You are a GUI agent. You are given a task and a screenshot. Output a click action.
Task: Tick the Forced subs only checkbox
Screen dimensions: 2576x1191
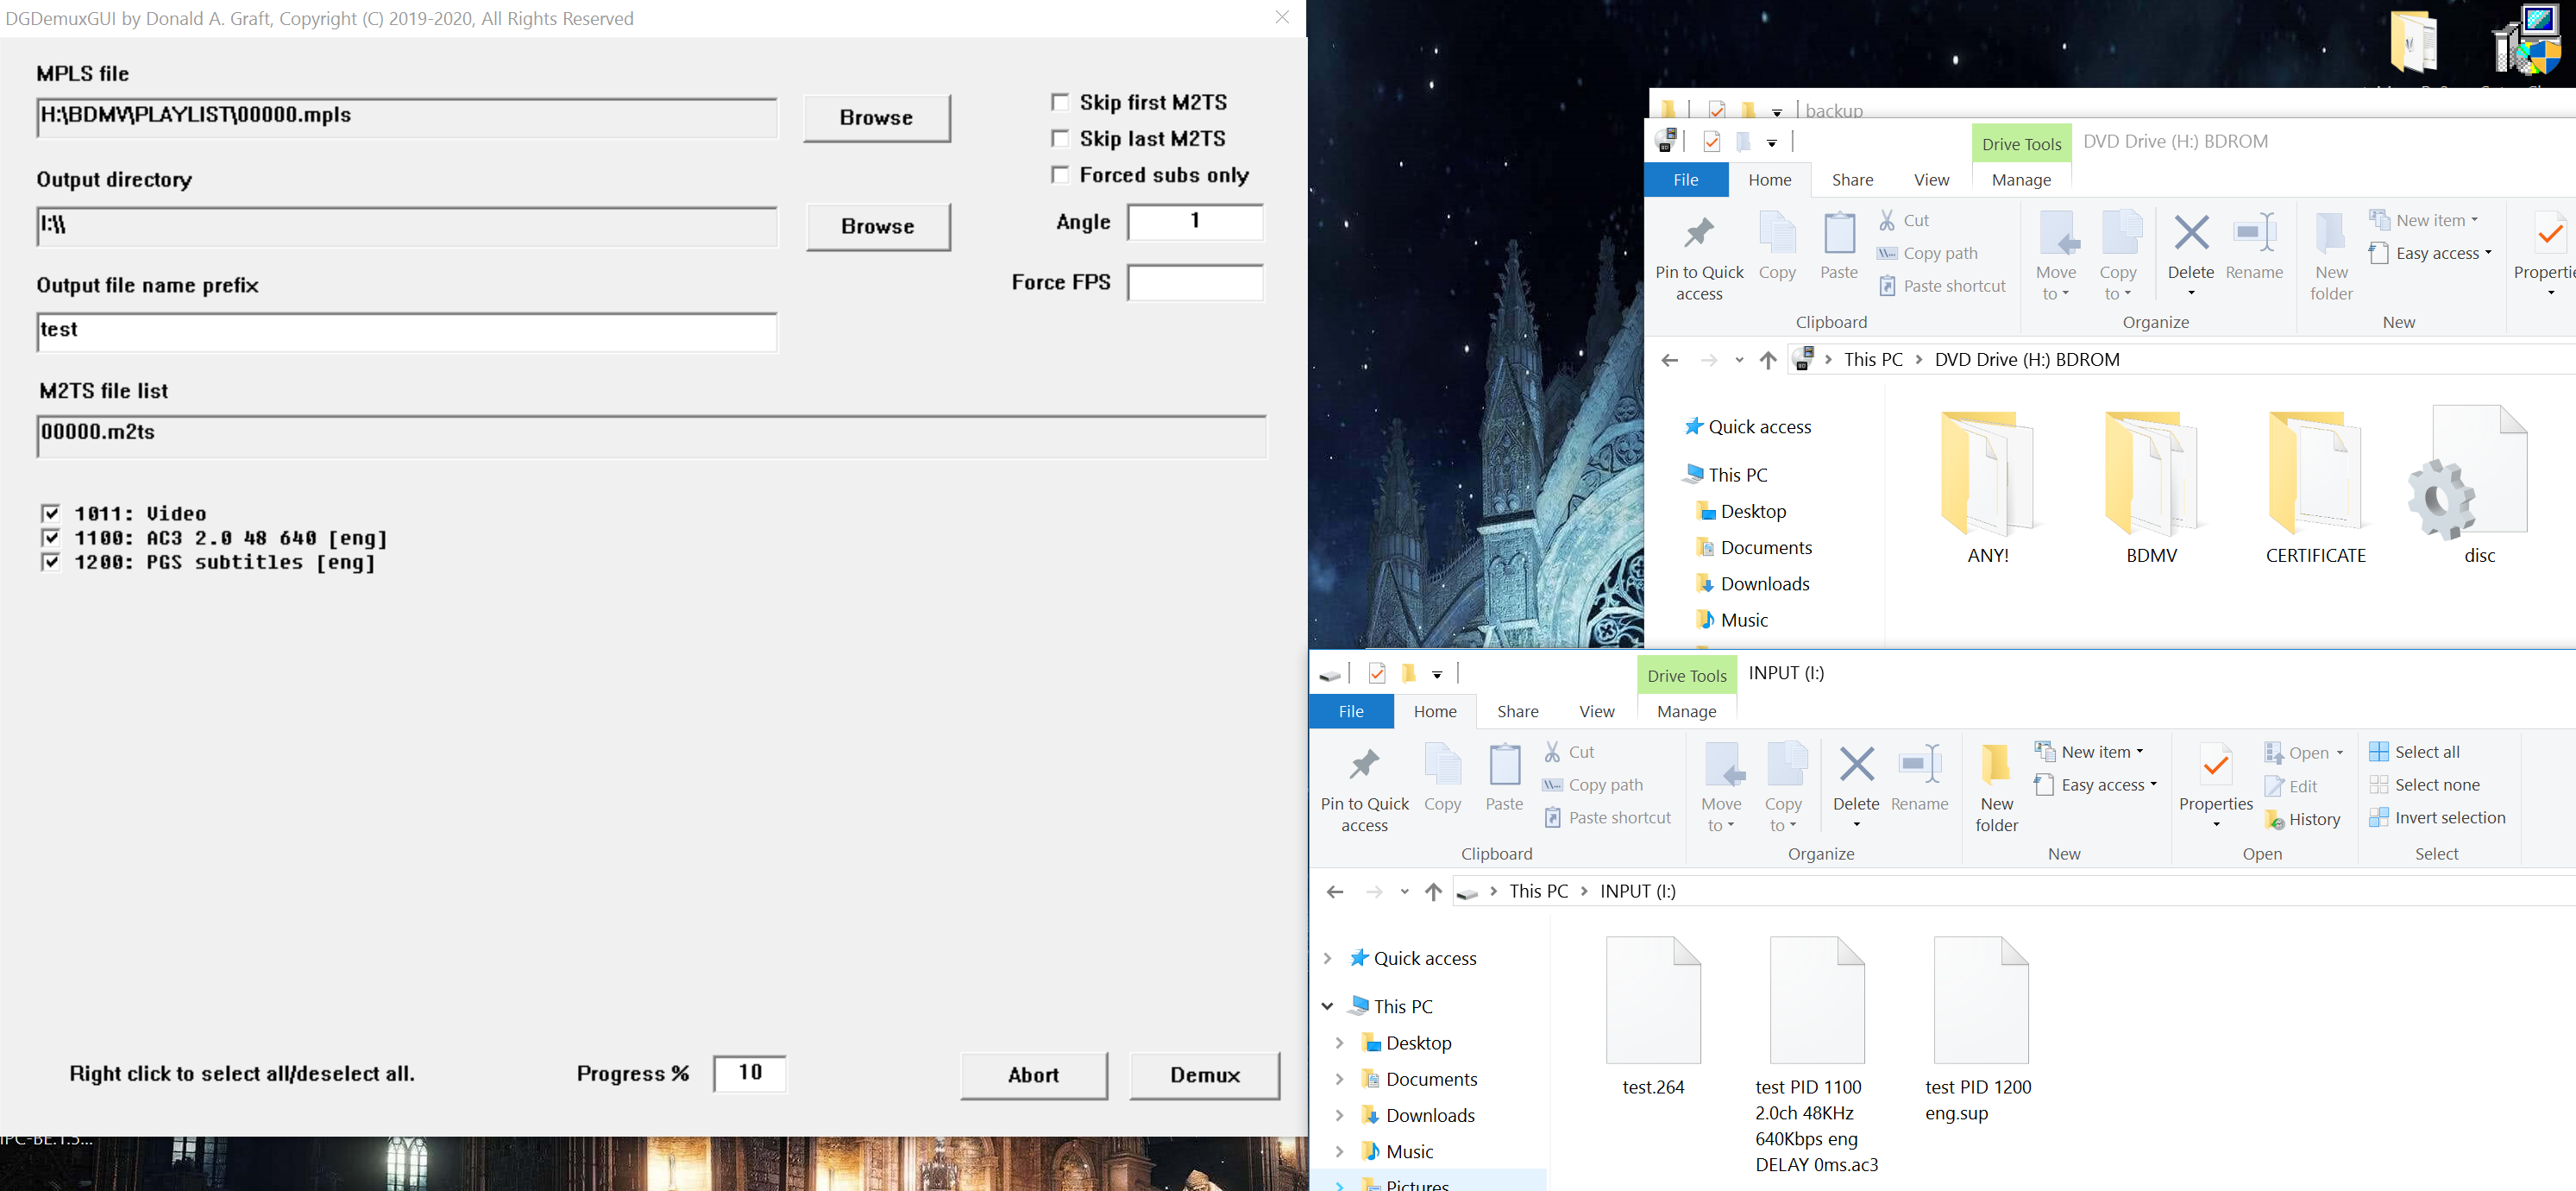click(x=1060, y=175)
